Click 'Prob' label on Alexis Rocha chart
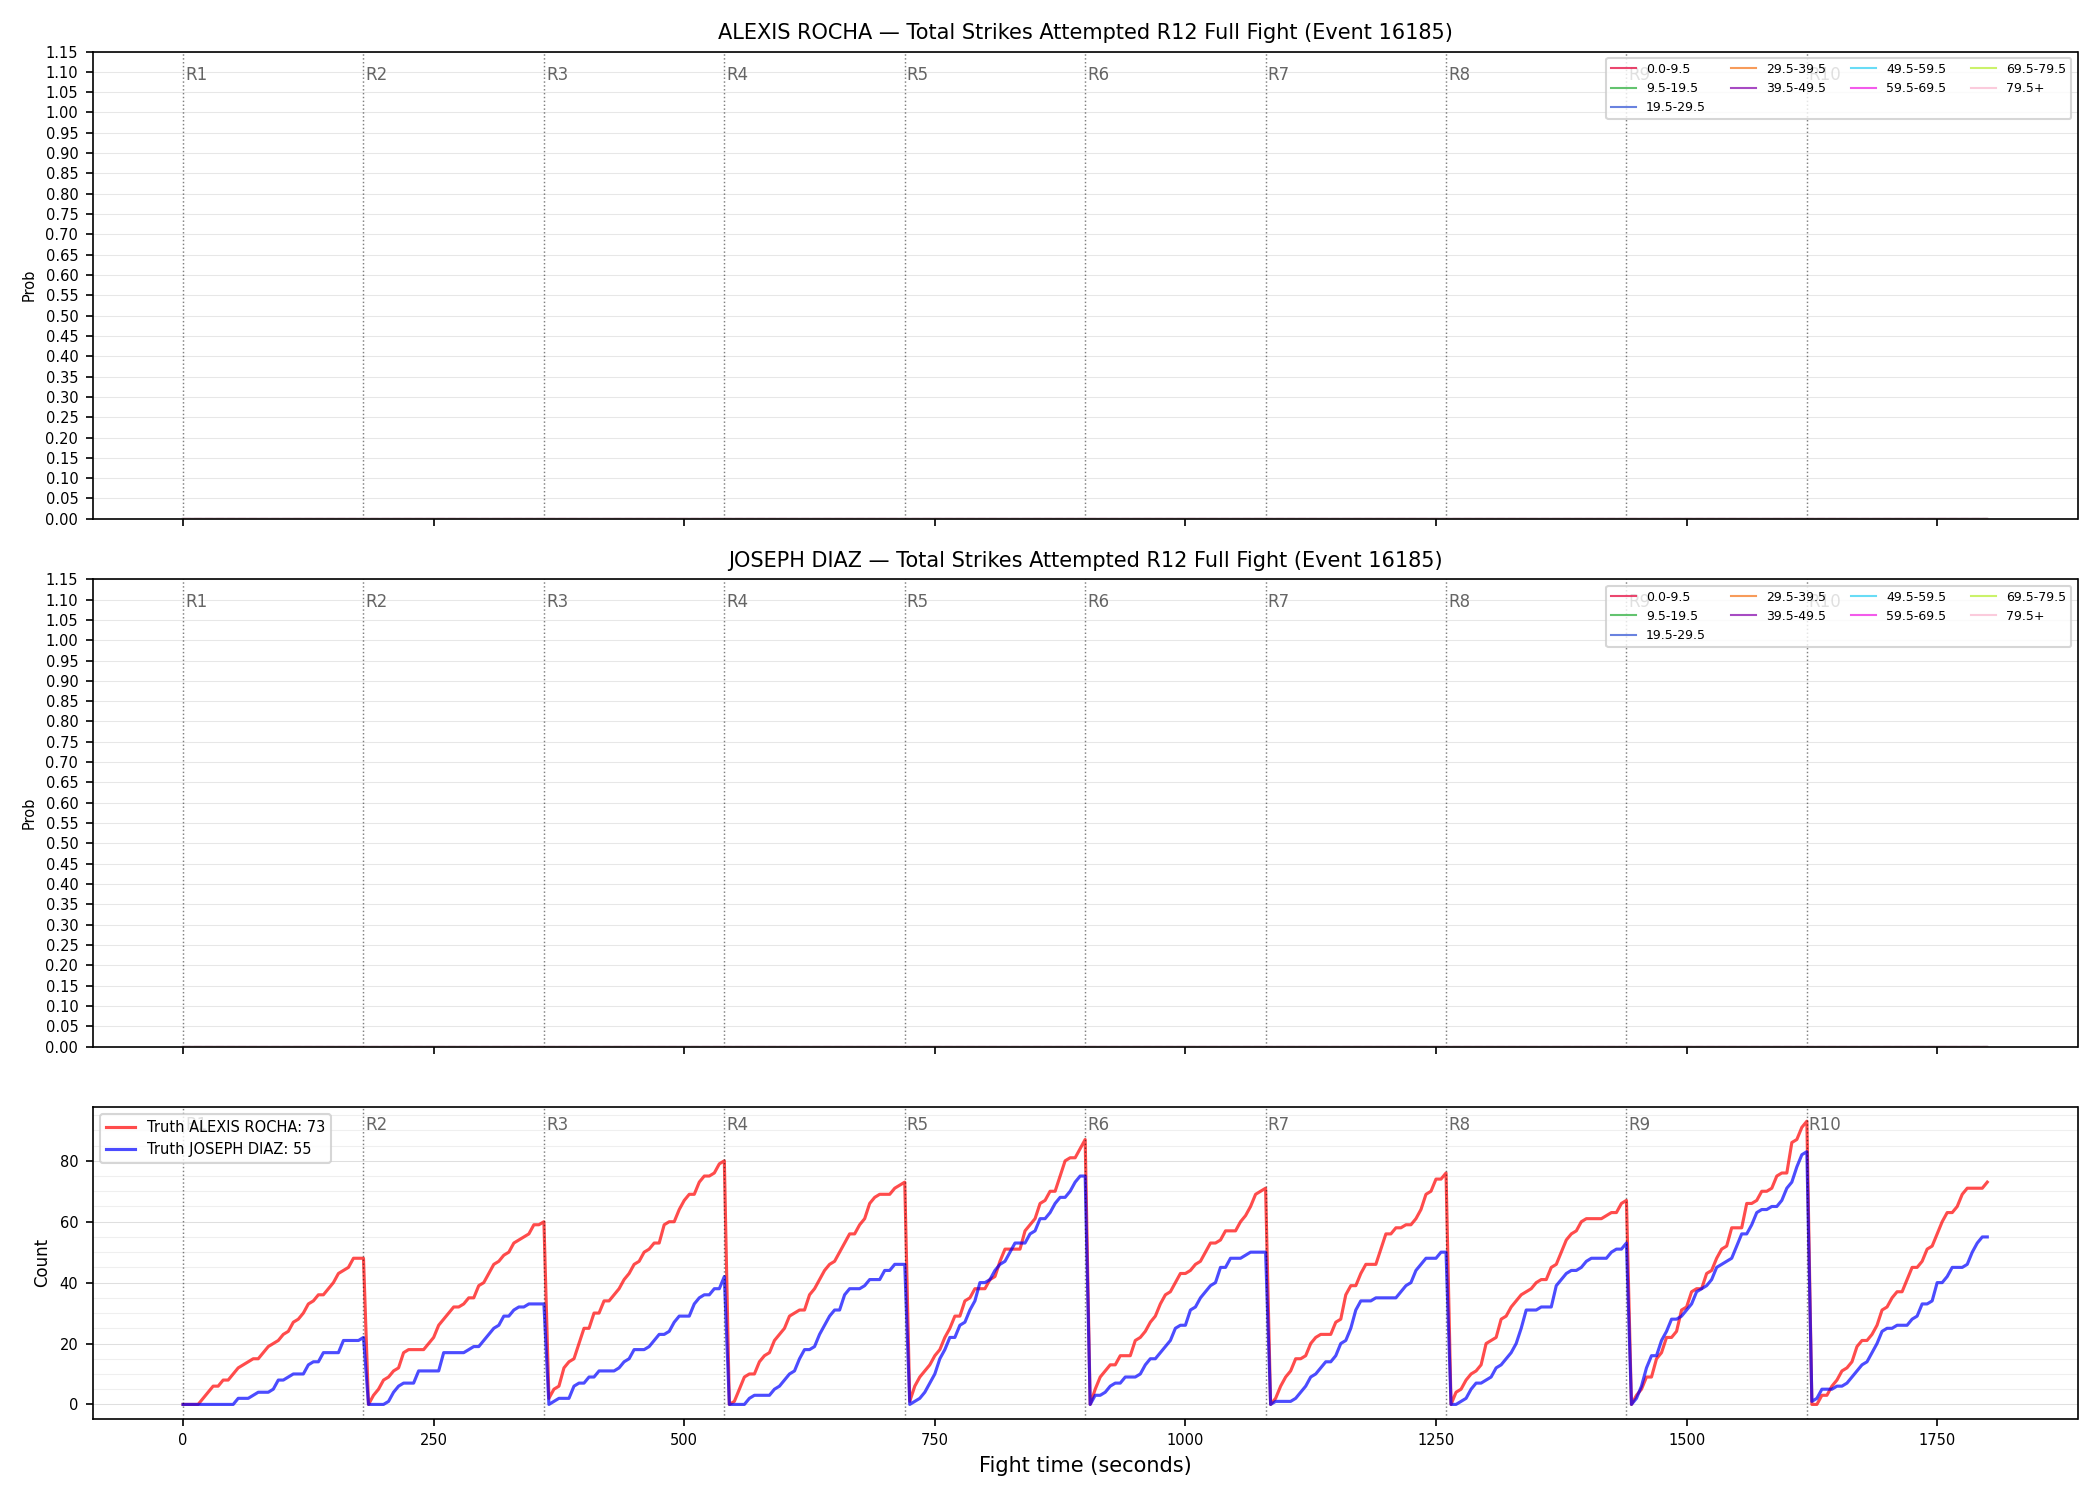The height and width of the screenshot is (1500, 2100). pos(29,286)
